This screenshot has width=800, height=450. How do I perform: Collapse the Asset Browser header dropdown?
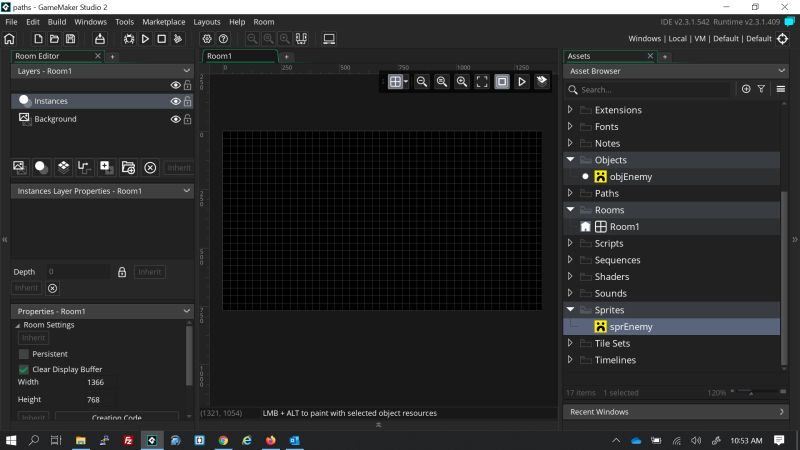coord(782,71)
